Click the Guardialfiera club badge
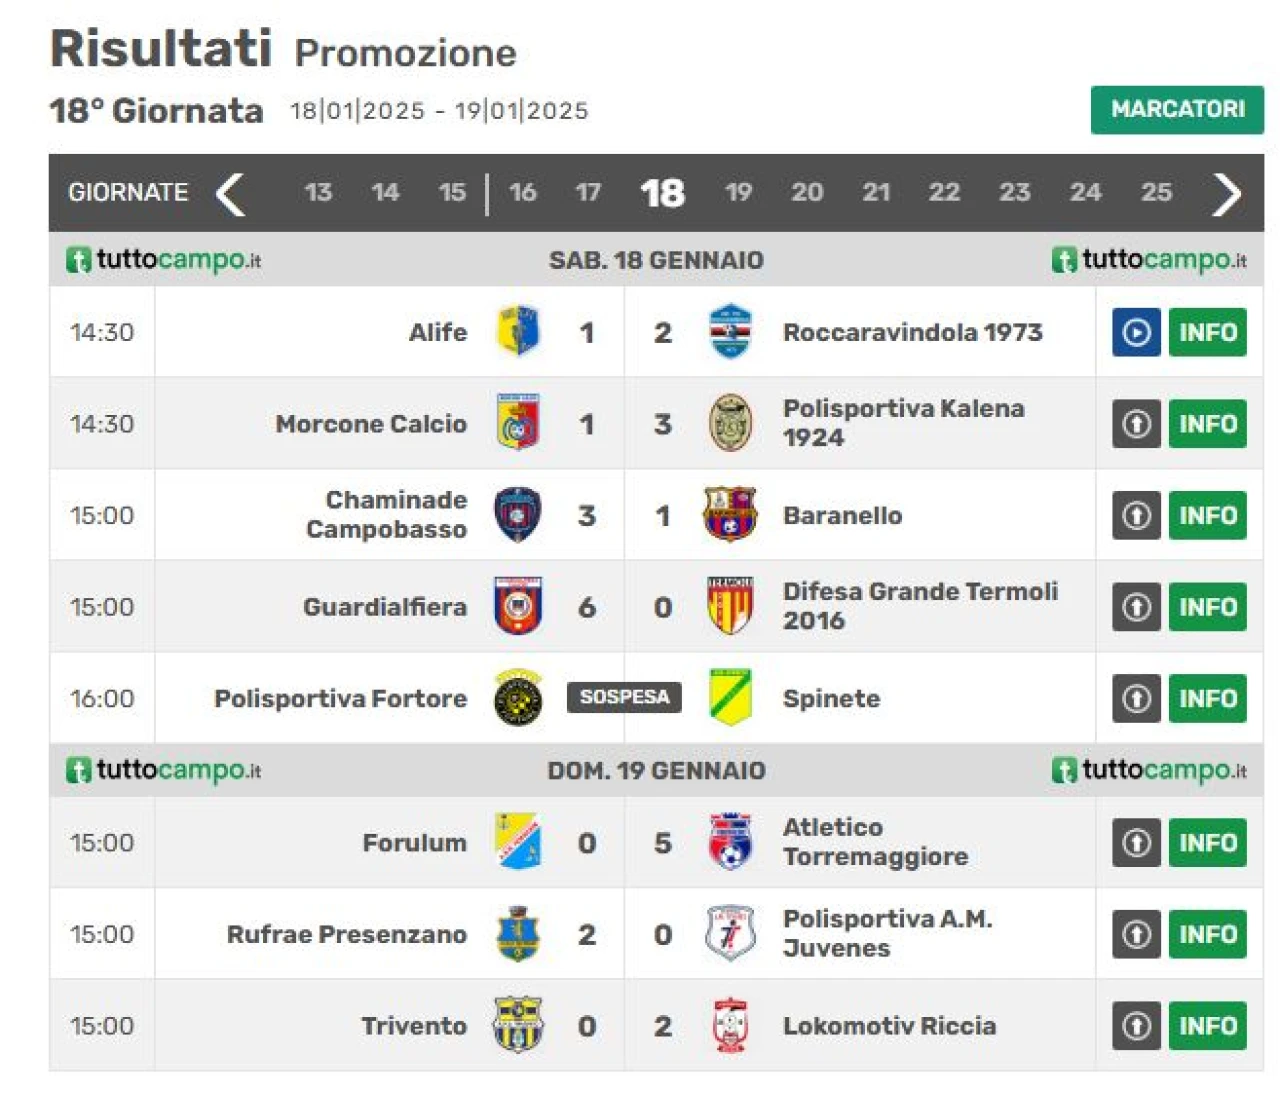 (x=518, y=606)
